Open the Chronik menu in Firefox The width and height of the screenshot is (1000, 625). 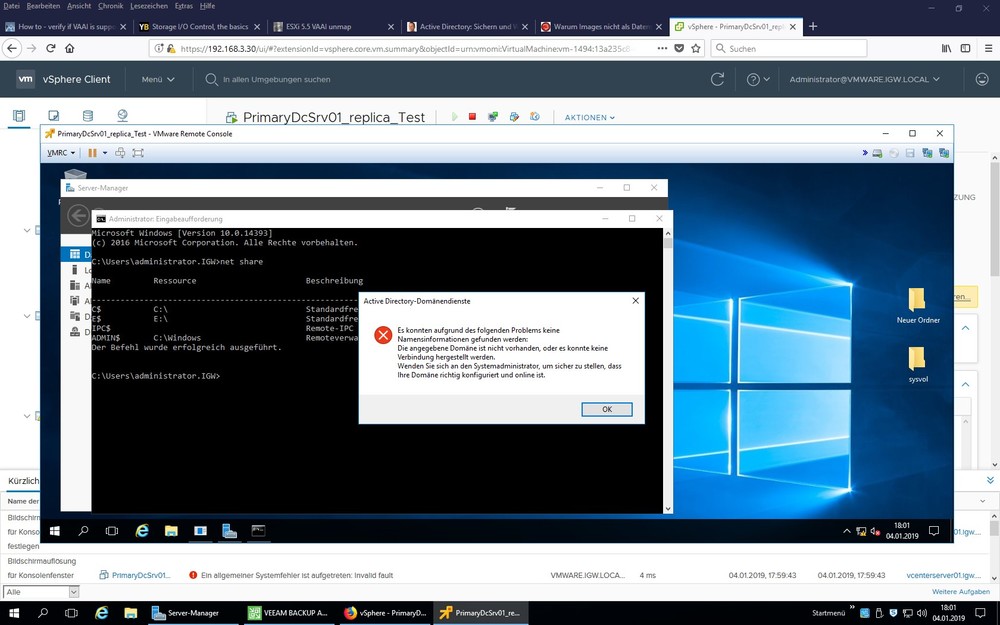(110, 6)
